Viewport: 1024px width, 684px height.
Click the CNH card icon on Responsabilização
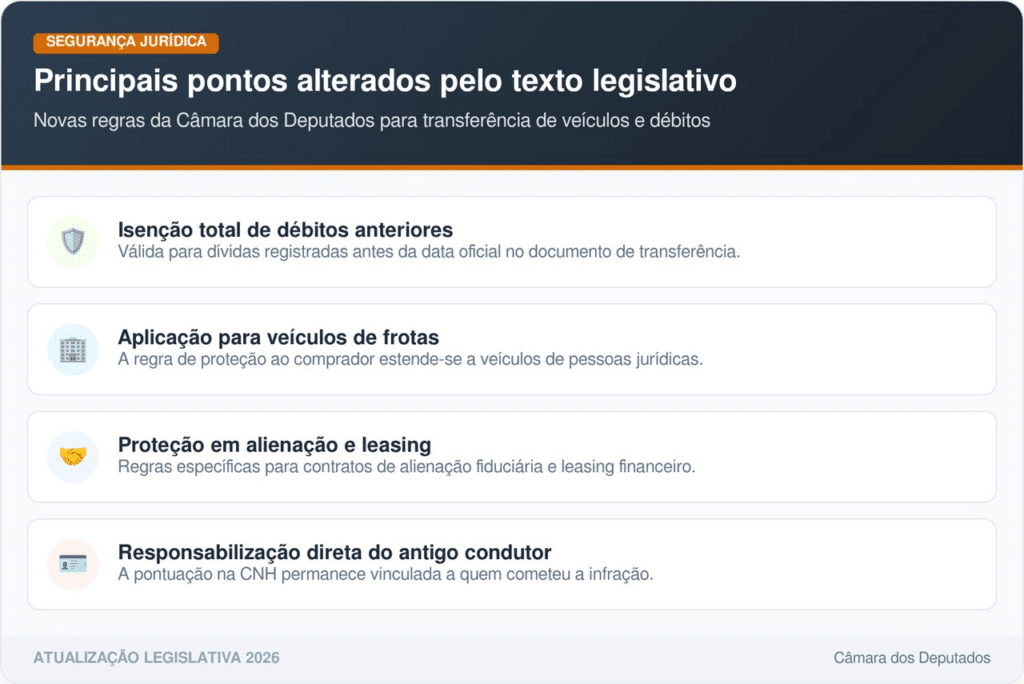tap(72, 563)
